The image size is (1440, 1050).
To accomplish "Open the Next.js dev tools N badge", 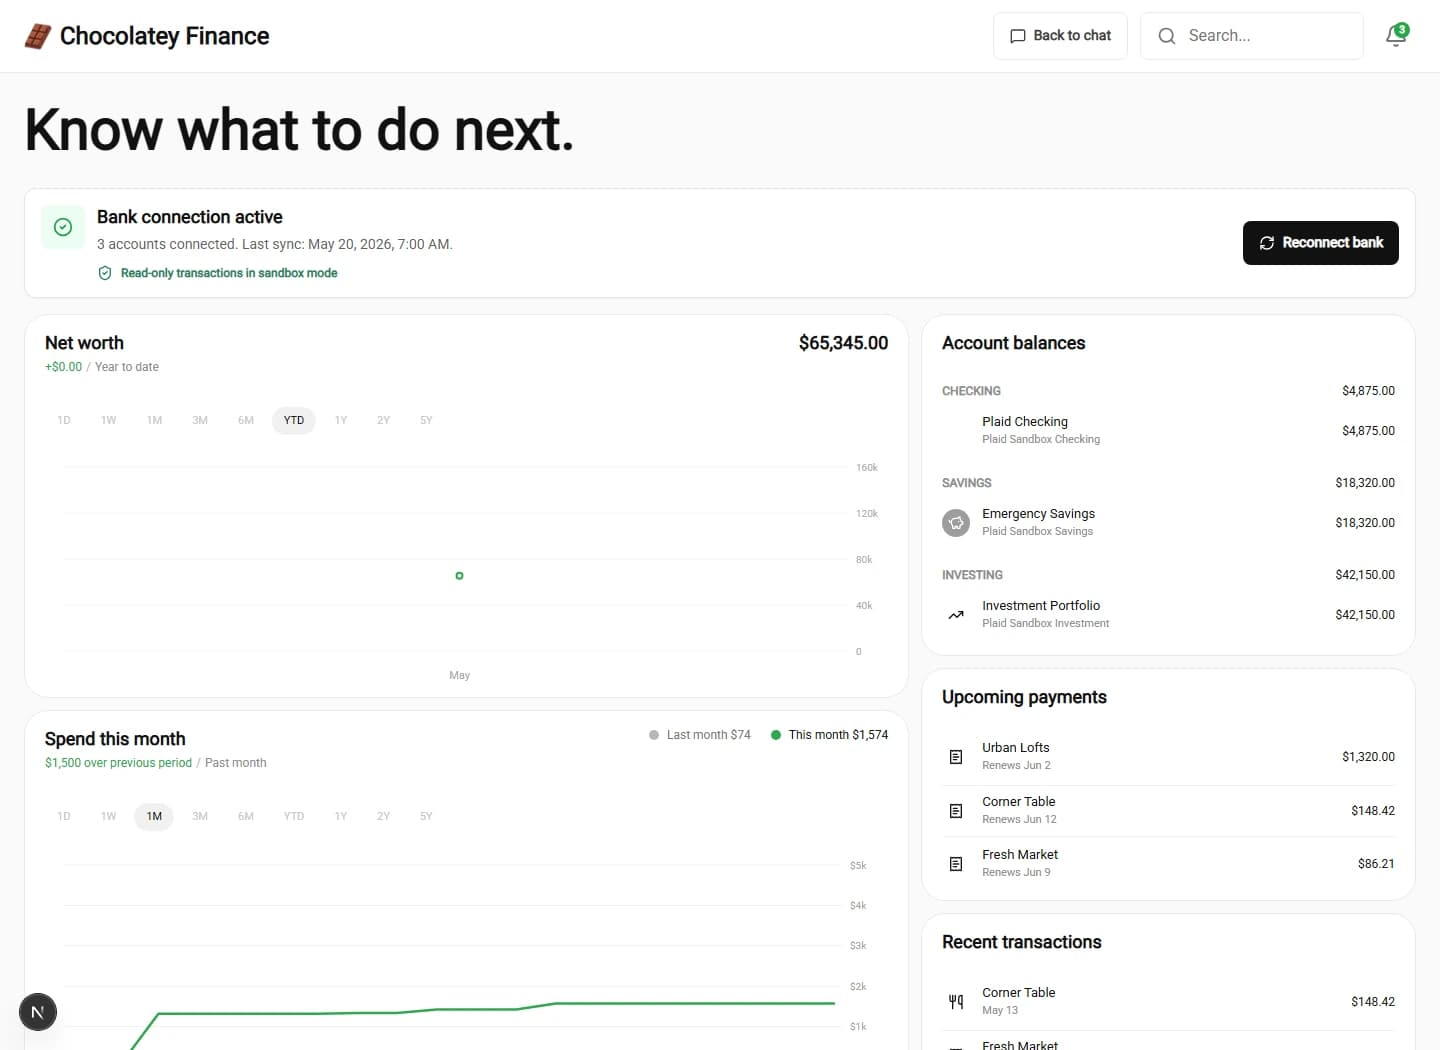I will coord(38,1012).
